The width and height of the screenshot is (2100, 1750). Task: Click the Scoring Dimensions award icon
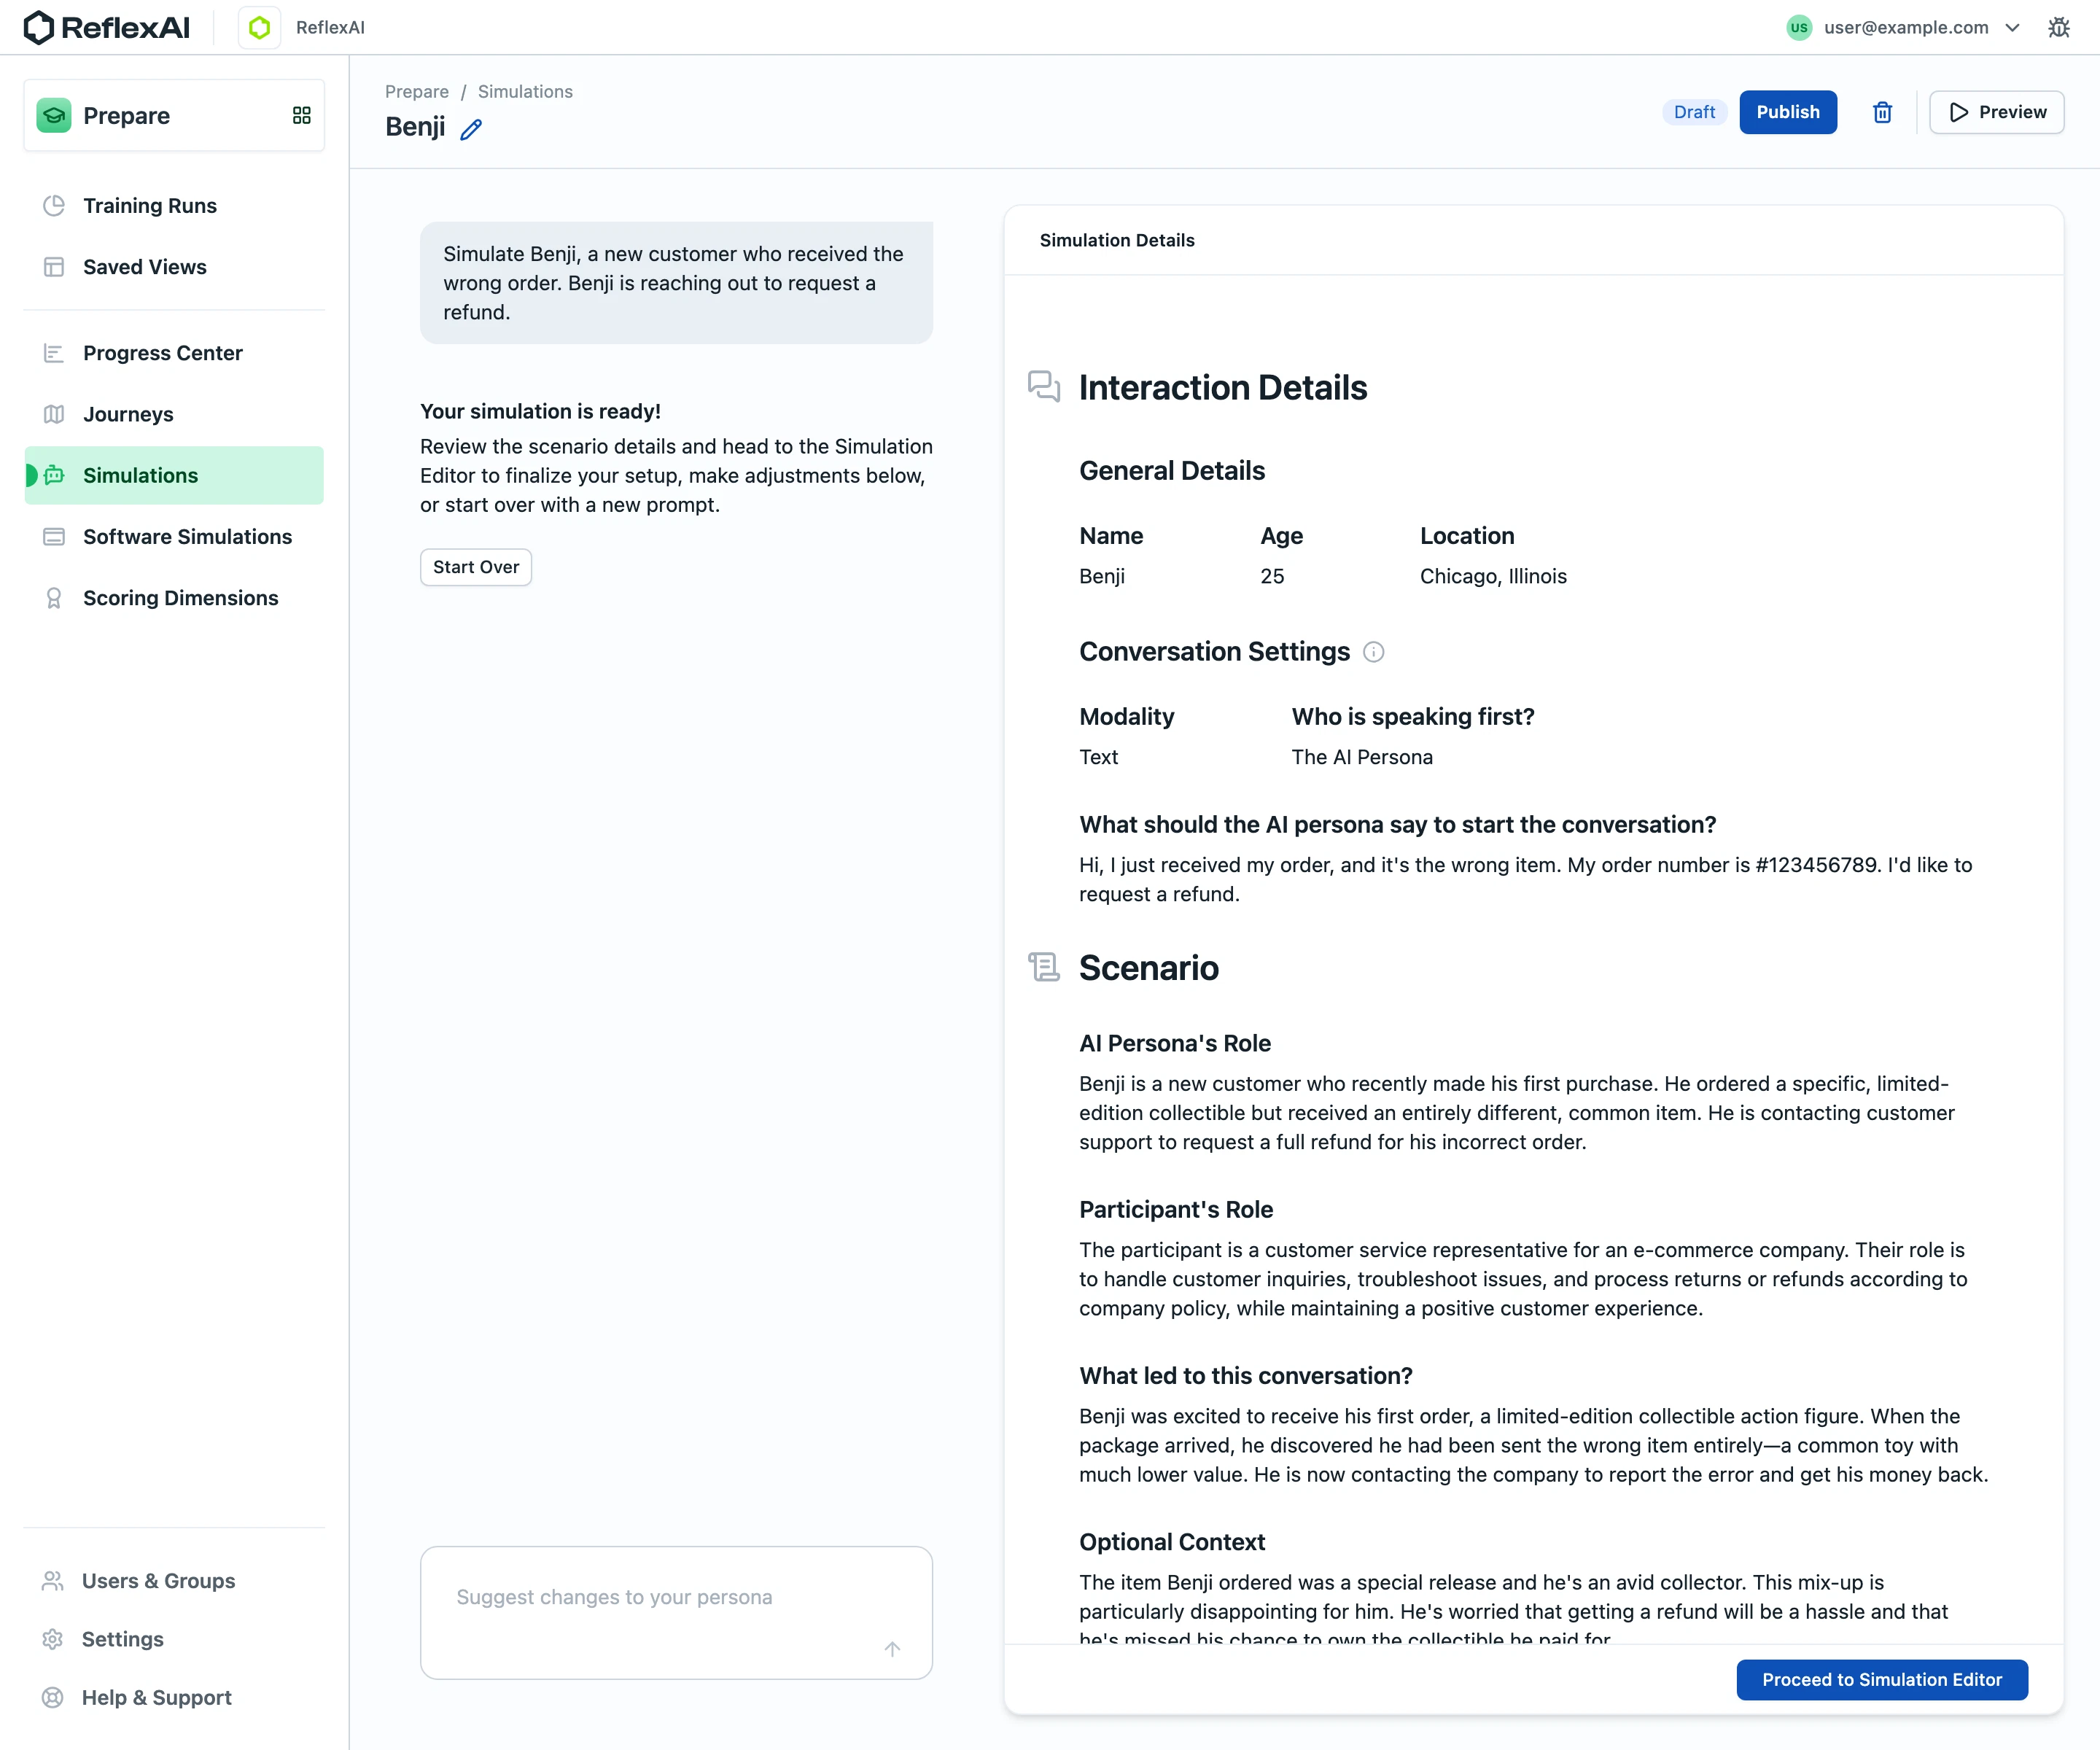point(54,598)
